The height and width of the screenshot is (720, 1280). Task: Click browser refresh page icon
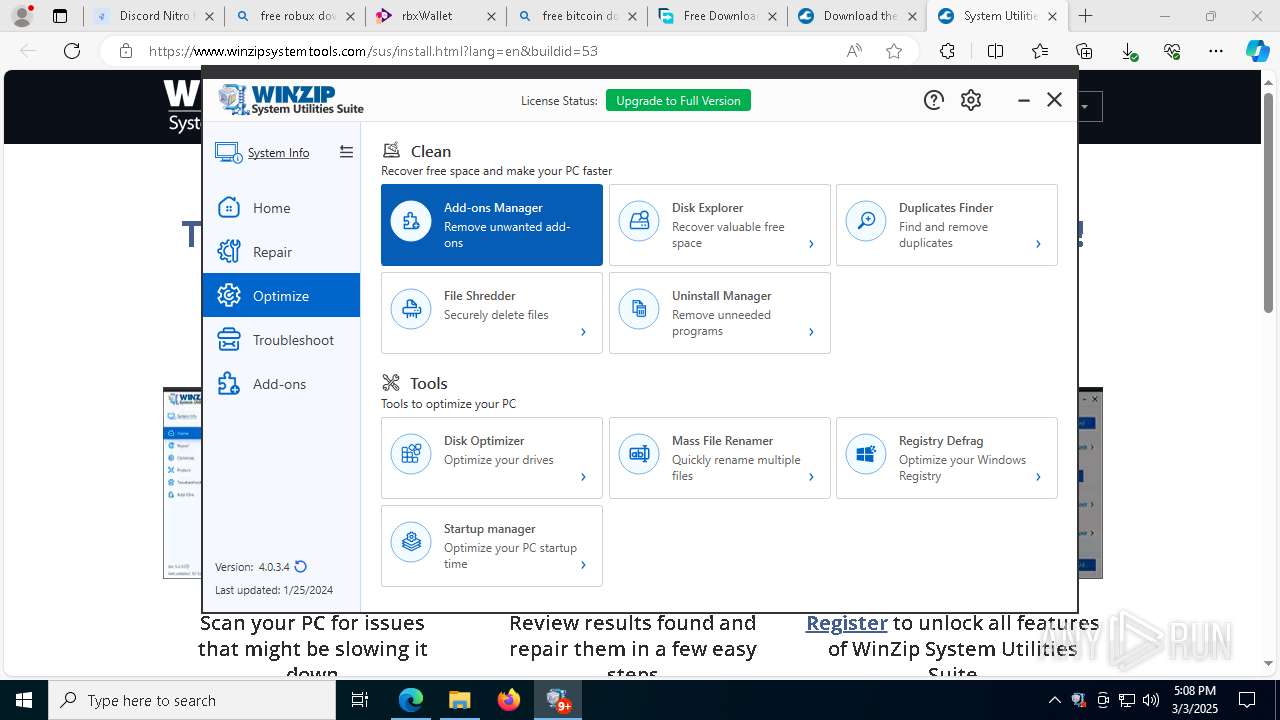[72, 51]
